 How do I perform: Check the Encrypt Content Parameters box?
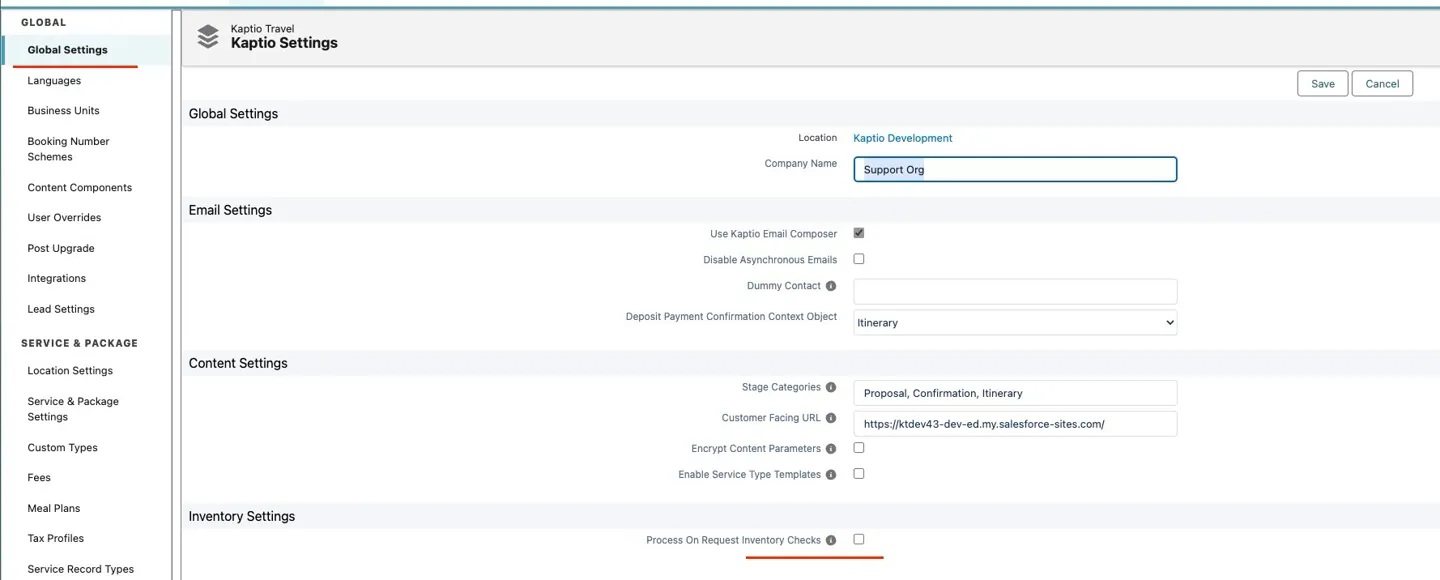858,448
